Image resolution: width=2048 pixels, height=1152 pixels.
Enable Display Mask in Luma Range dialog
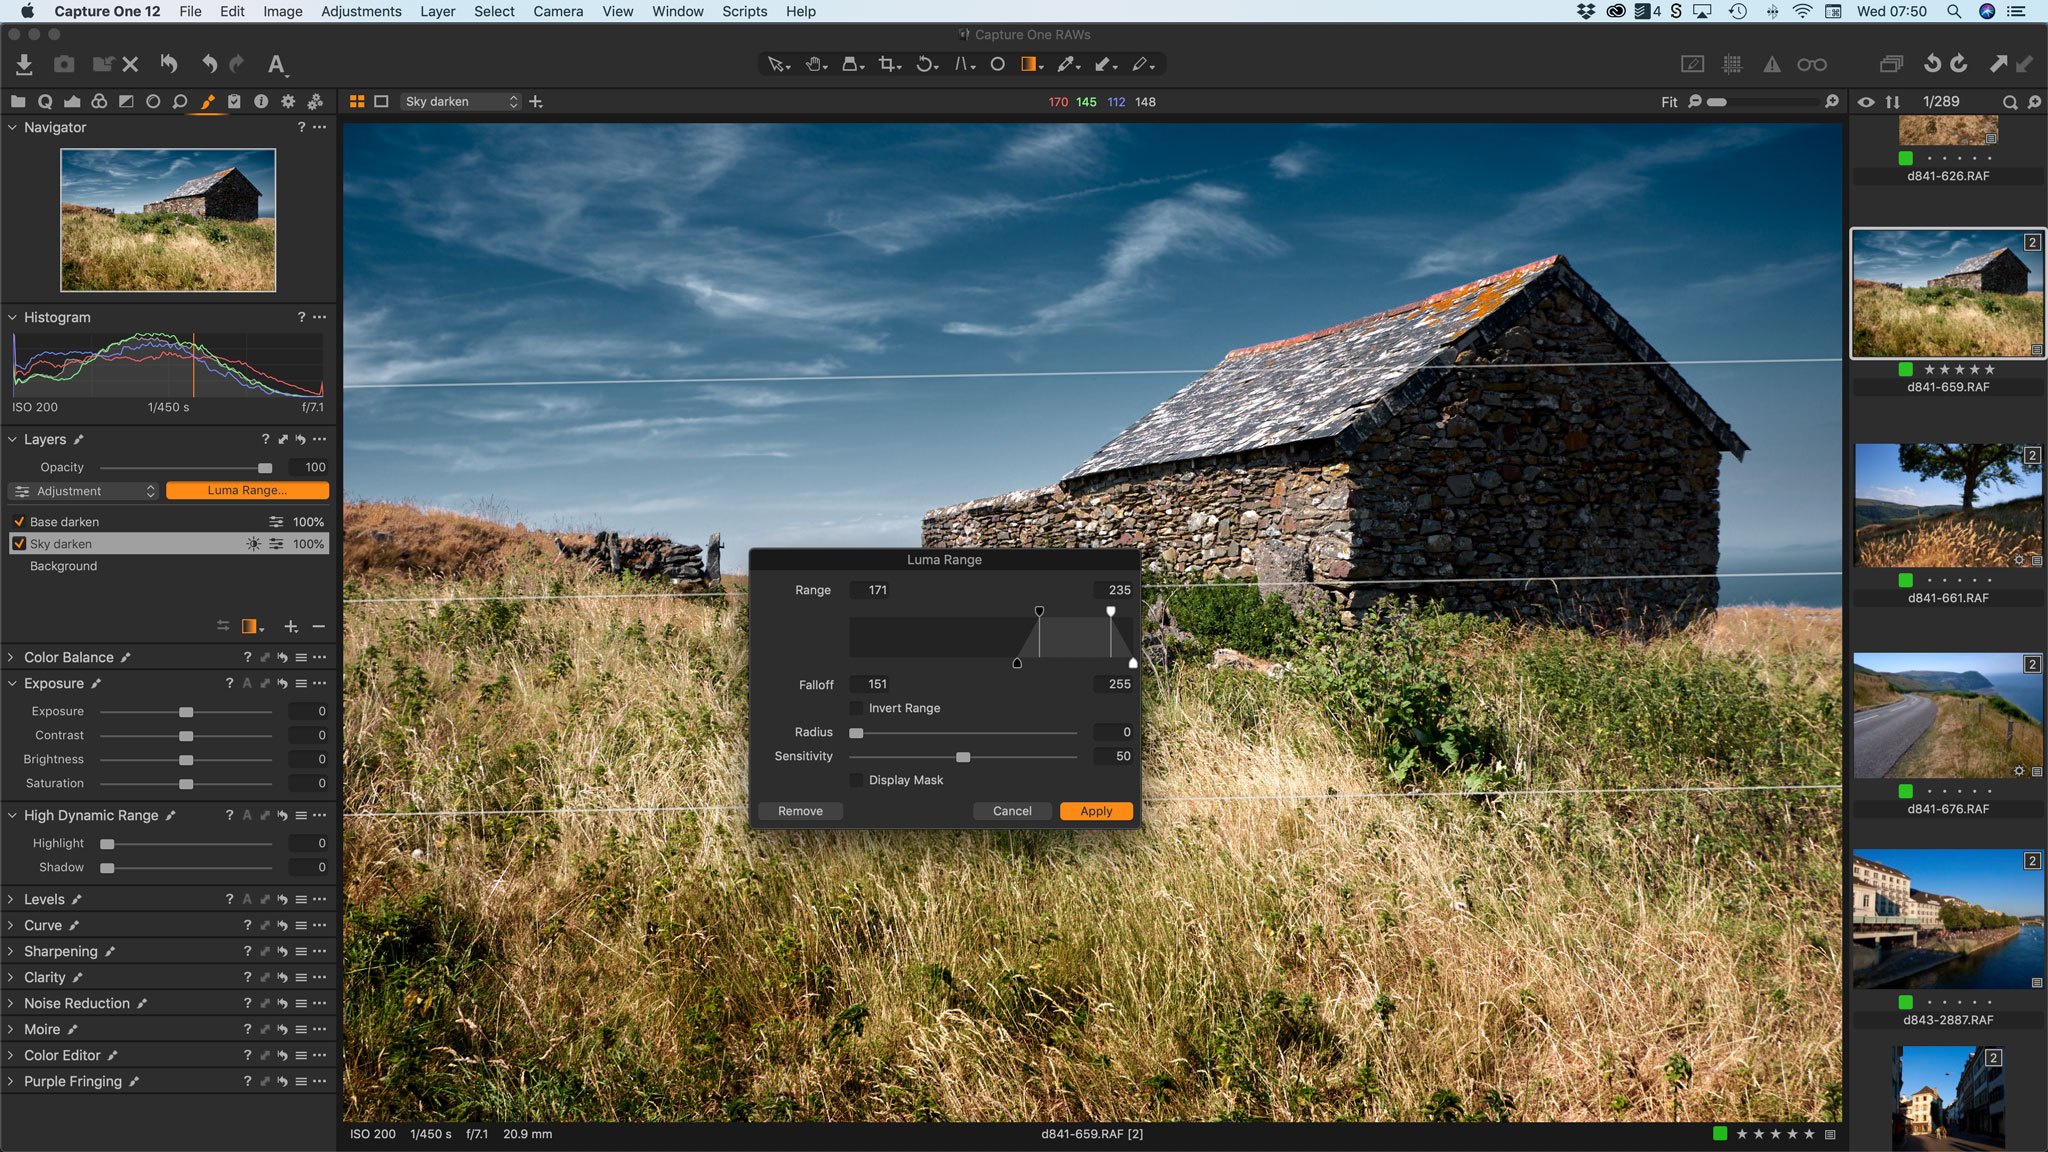(x=858, y=780)
